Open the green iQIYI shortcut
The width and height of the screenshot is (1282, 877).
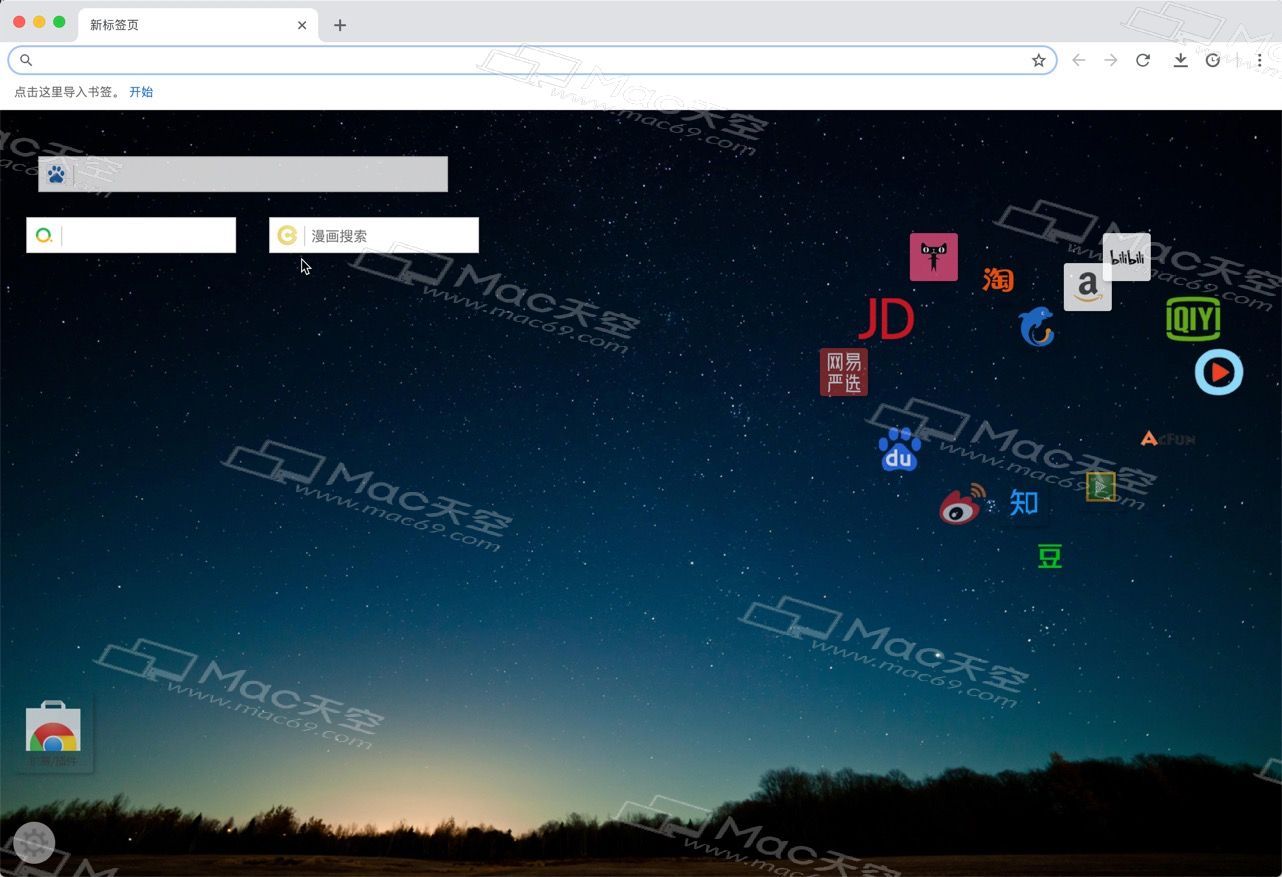[x=1193, y=319]
